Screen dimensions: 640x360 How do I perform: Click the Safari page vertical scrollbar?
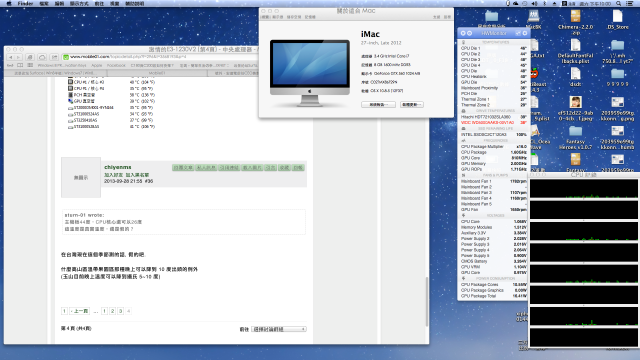(x=427, y=301)
